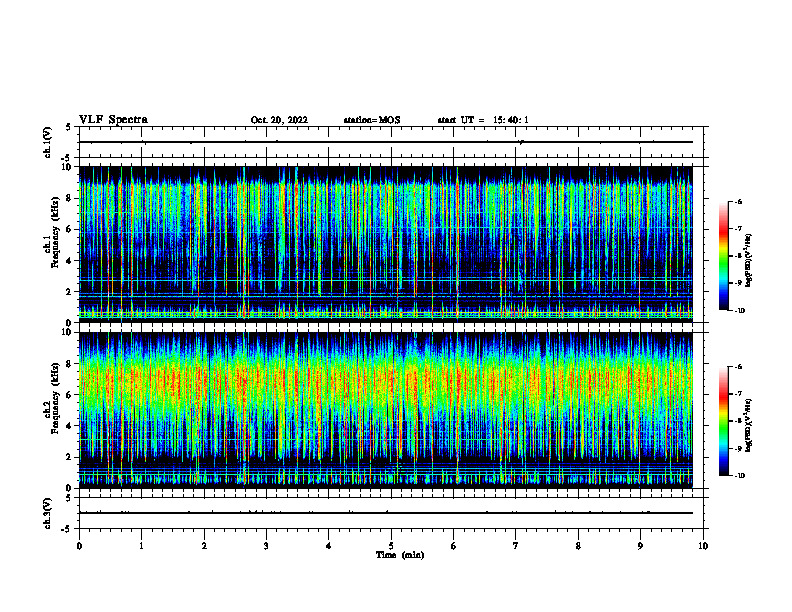Viewport: 792px width, 612px height.
Task: Click the start UT 15:40:1 label
Action: tap(483, 120)
